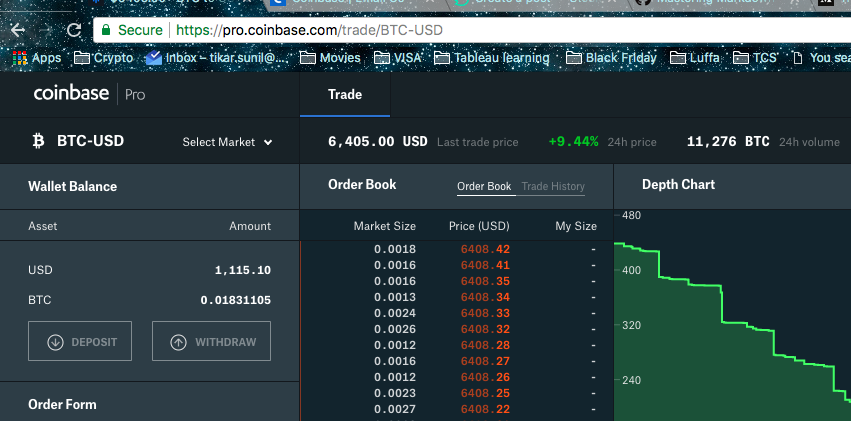The height and width of the screenshot is (421, 851).
Task: Click market size 0.0026 in order book
Action: coord(395,329)
